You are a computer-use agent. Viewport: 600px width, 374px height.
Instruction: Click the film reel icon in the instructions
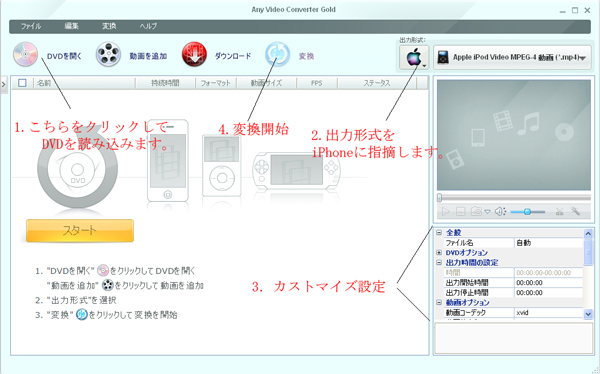(x=108, y=285)
